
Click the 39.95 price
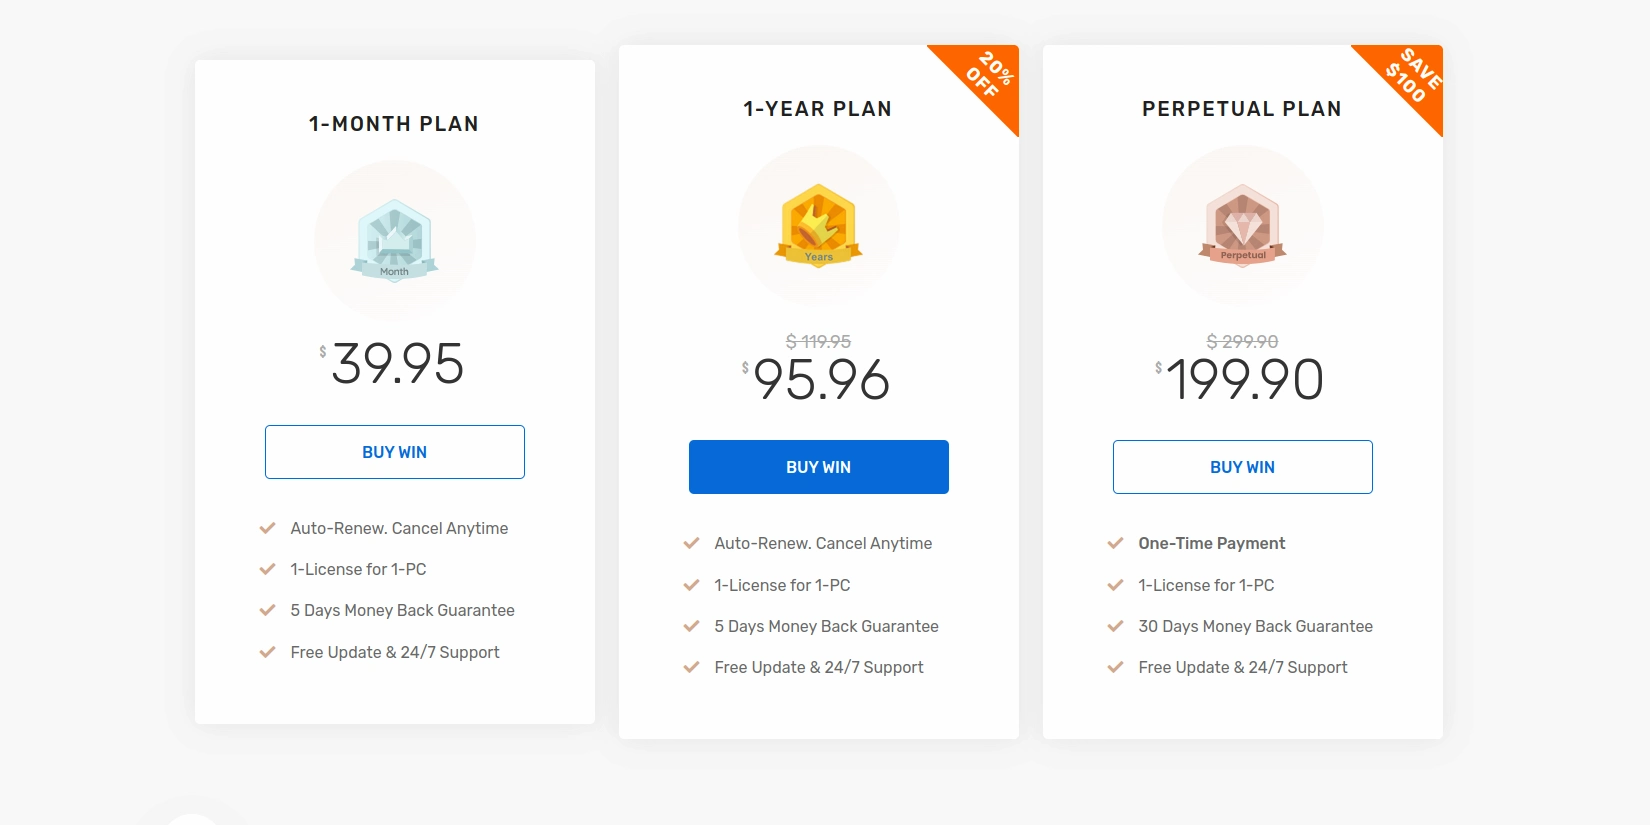coord(397,363)
